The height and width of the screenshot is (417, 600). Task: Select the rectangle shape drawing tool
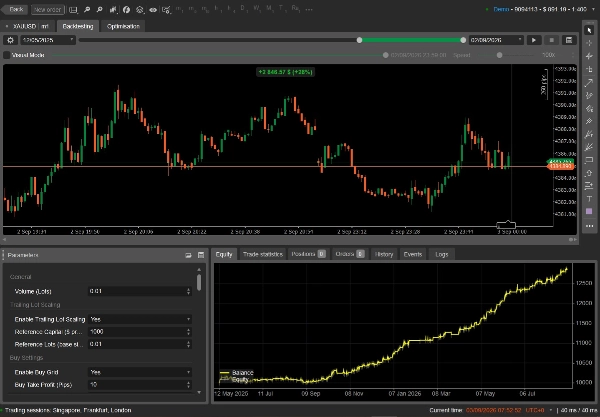pos(589,160)
